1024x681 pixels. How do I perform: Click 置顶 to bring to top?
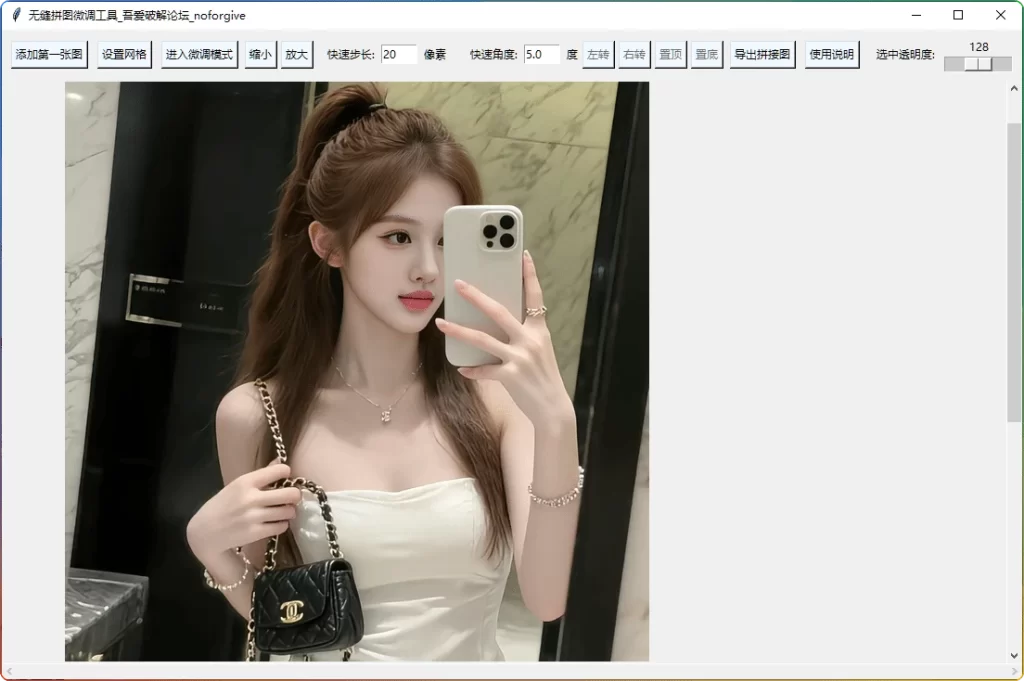670,55
